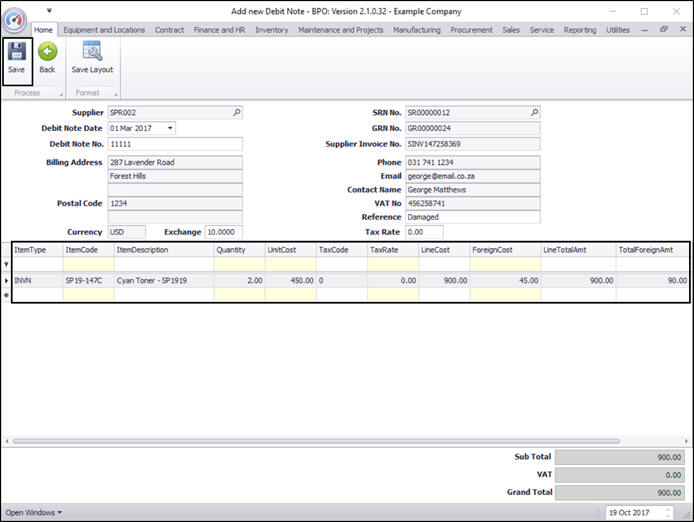Image resolution: width=694 pixels, height=522 pixels.
Task: Restore the child window in ribbon bar
Action: coord(663,29)
